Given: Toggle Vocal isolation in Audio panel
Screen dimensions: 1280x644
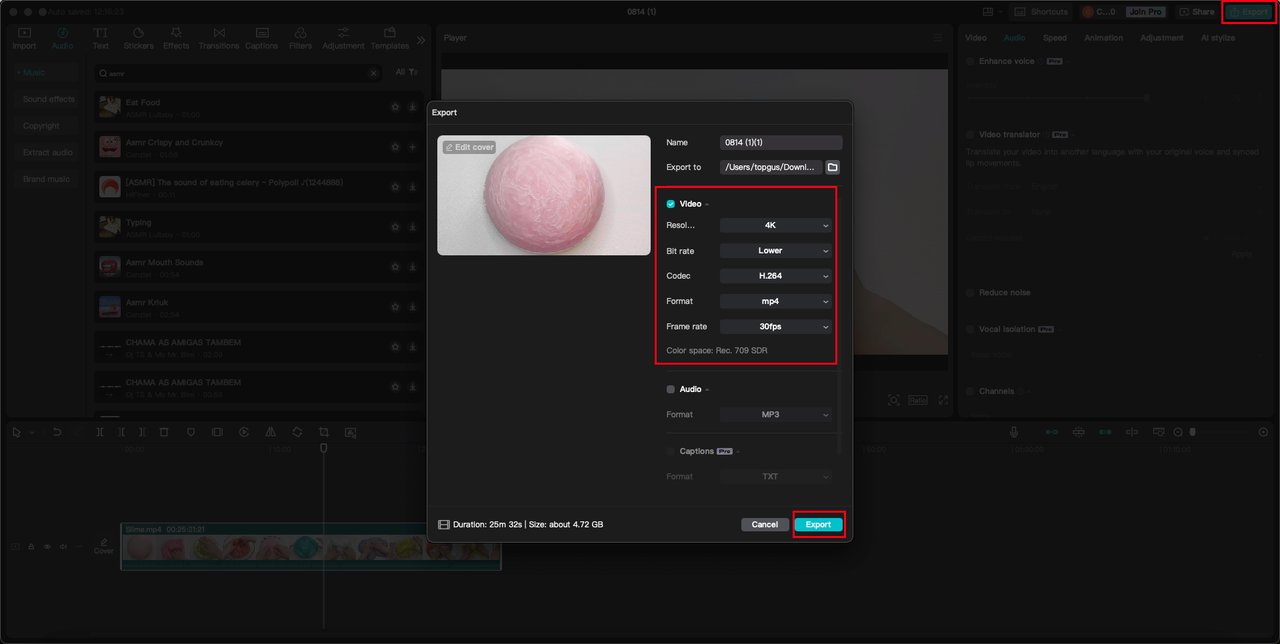Looking at the screenshot, I should tap(970, 329).
